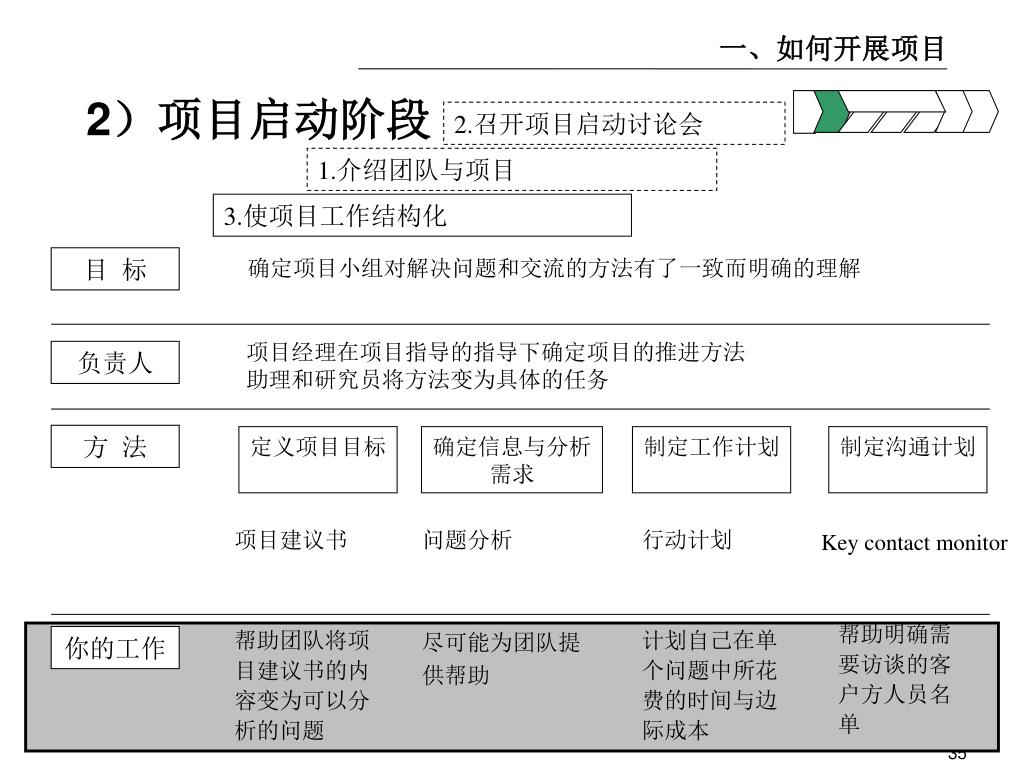
Task: Click the text '行动计划'
Action: click(687, 540)
